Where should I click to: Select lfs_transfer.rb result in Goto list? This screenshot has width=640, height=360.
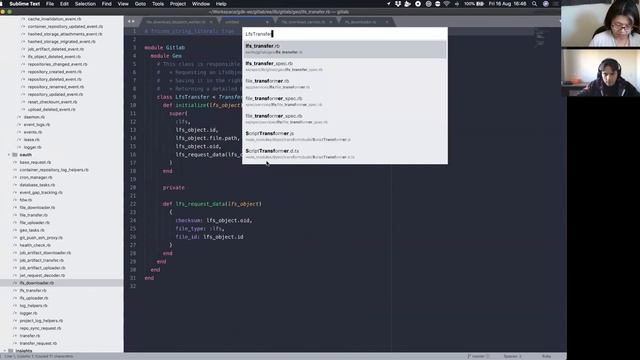point(344,49)
